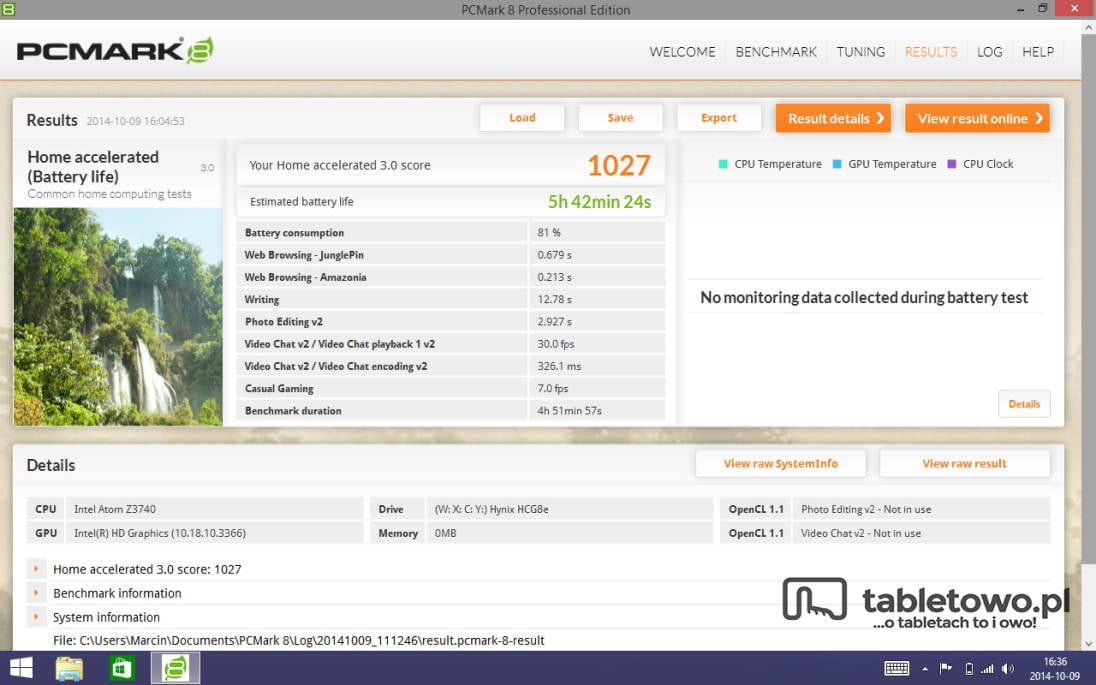Click Photo Editing v2 - Not in use
Screen dimensions: 1096x685
pos(866,509)
